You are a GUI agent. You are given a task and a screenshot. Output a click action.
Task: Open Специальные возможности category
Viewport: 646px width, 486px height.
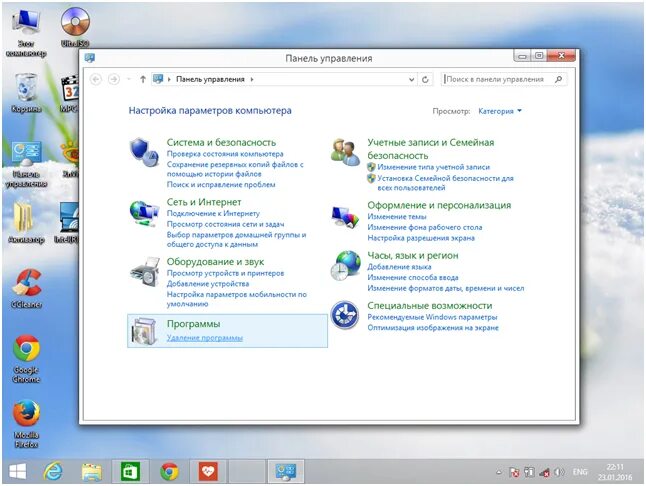(430, 306)
